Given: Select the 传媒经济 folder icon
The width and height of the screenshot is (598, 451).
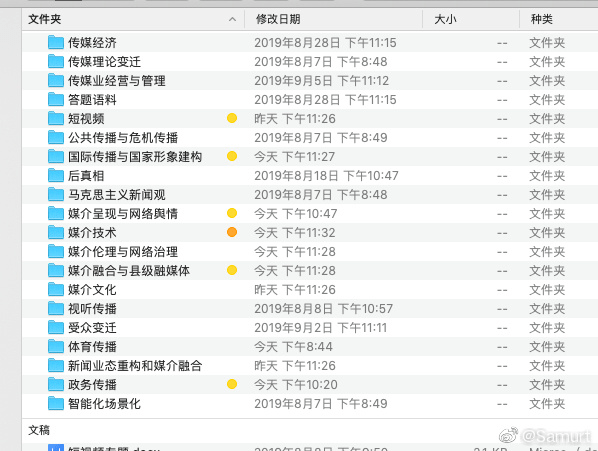Looking at the screenshot, I should [56, 42].
